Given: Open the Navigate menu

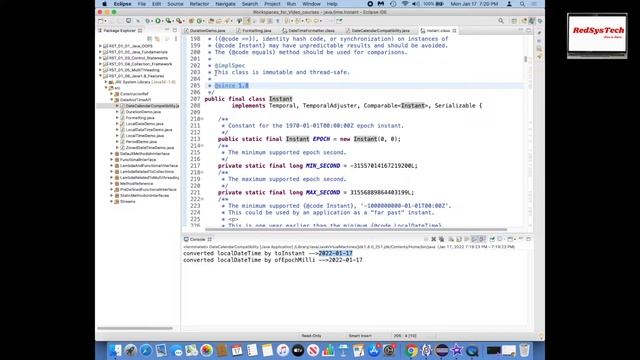Looking at the screenshot, I should pos(225,4).
